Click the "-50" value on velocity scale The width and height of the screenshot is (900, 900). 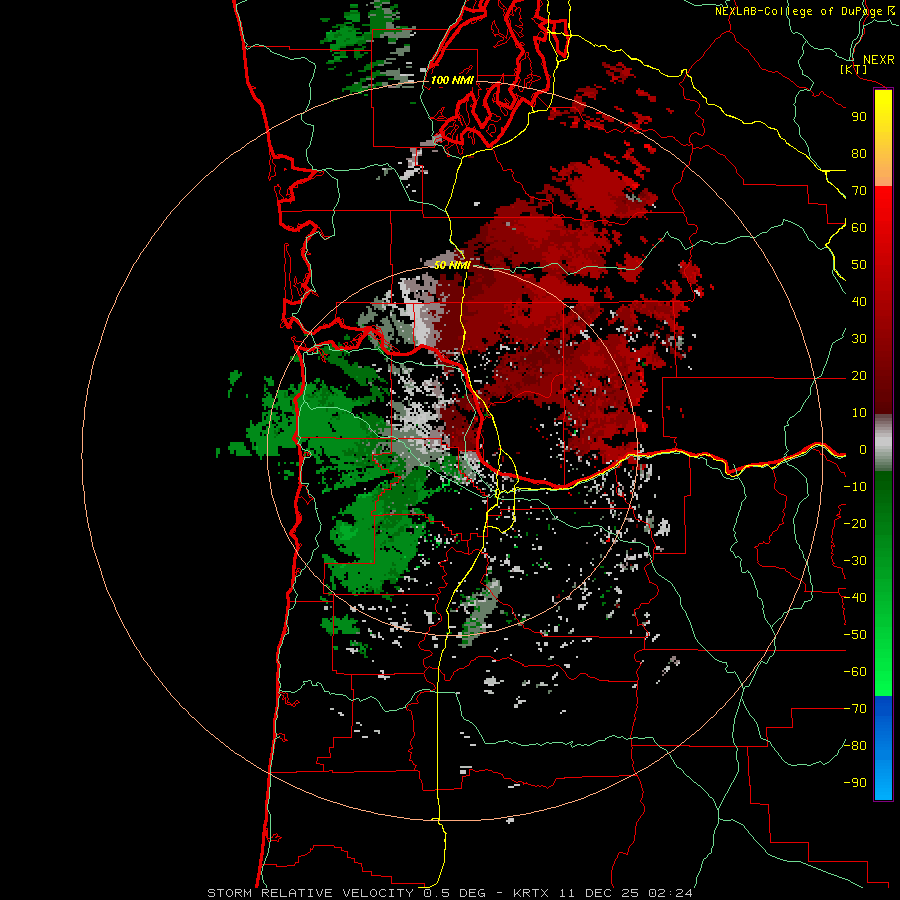click(855, 635)
